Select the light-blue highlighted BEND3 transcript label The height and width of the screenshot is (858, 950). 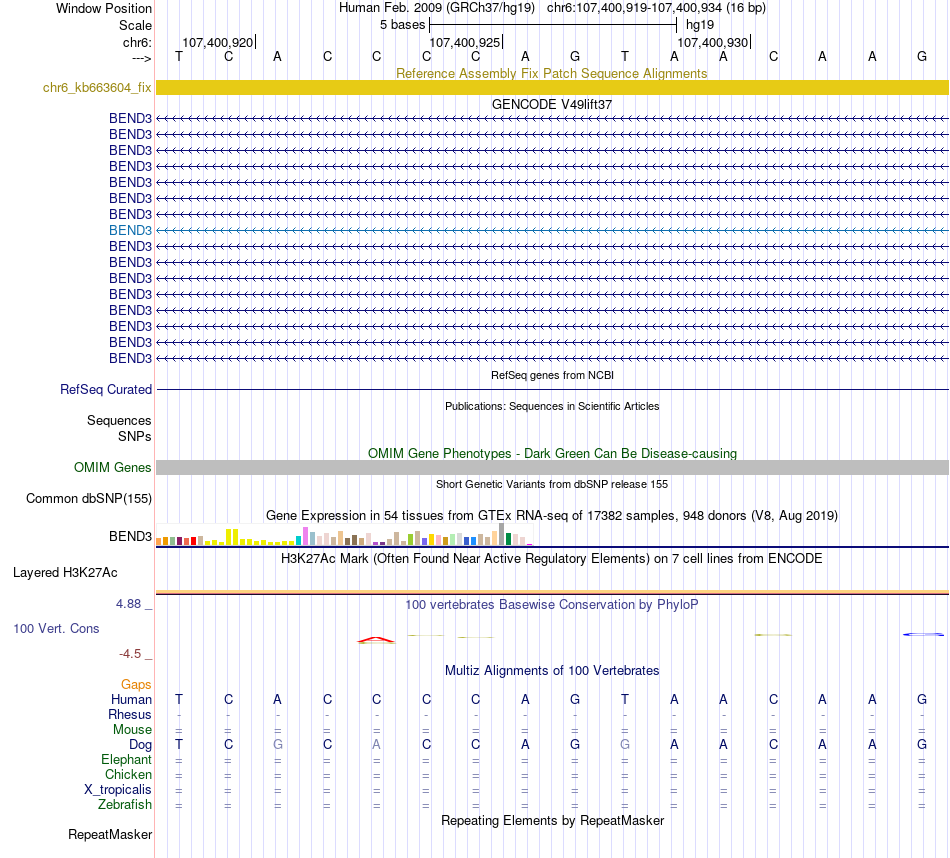click(x=130, y=230)
